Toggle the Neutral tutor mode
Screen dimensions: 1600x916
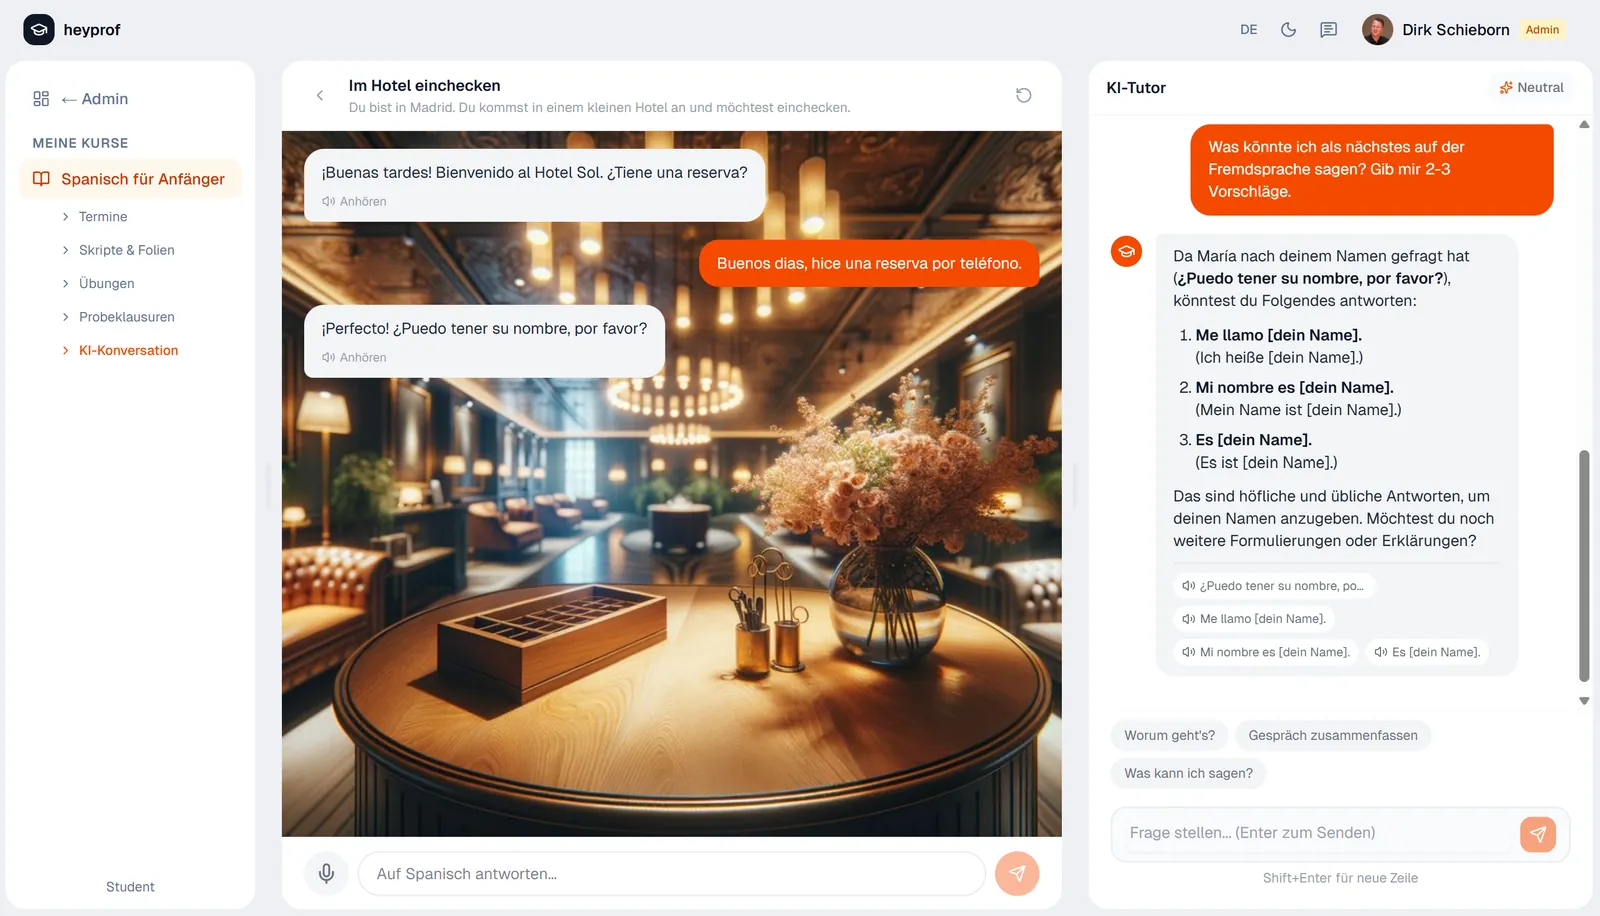1531,88
